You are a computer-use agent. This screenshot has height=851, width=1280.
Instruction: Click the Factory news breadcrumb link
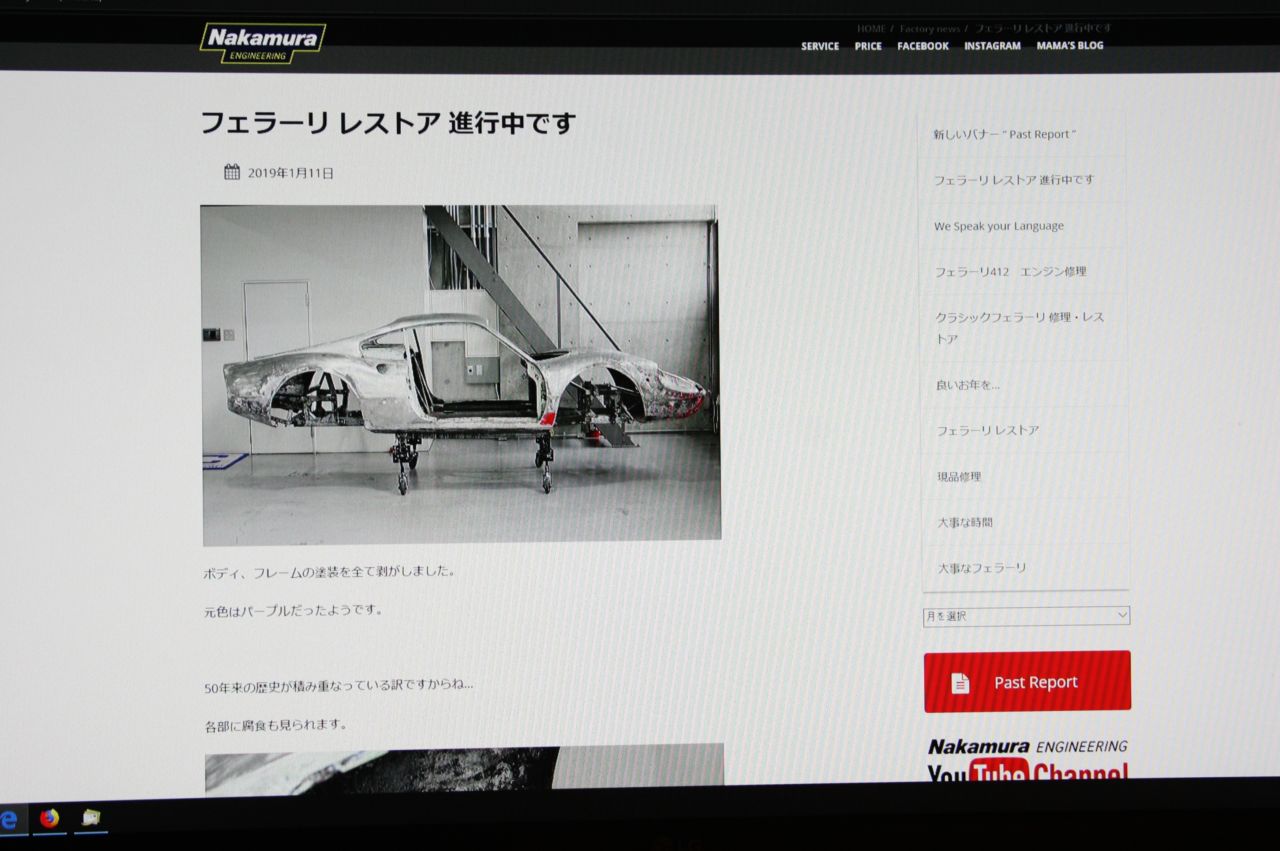click(930, 29)
